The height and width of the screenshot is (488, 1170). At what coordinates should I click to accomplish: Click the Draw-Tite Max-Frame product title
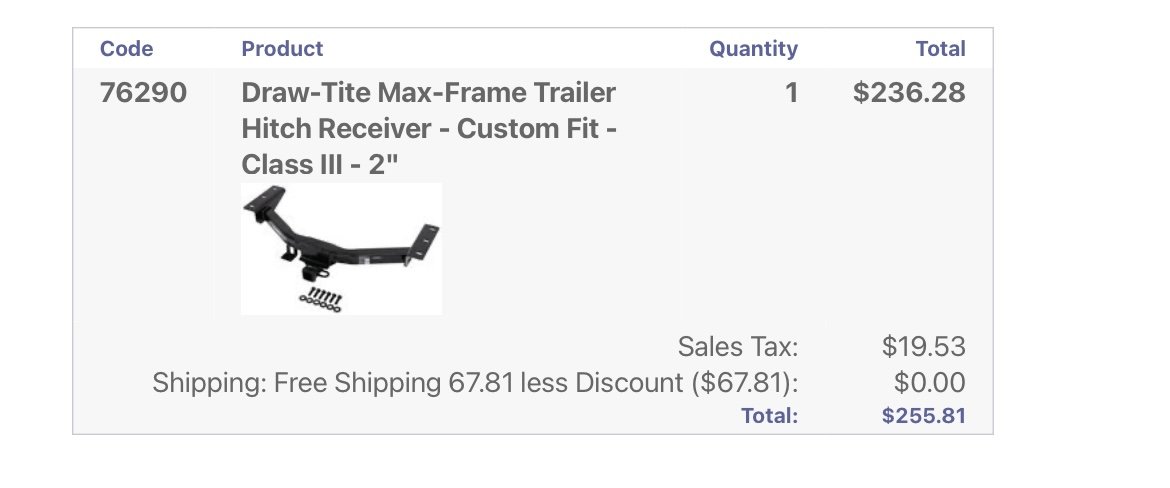(429, 128)
